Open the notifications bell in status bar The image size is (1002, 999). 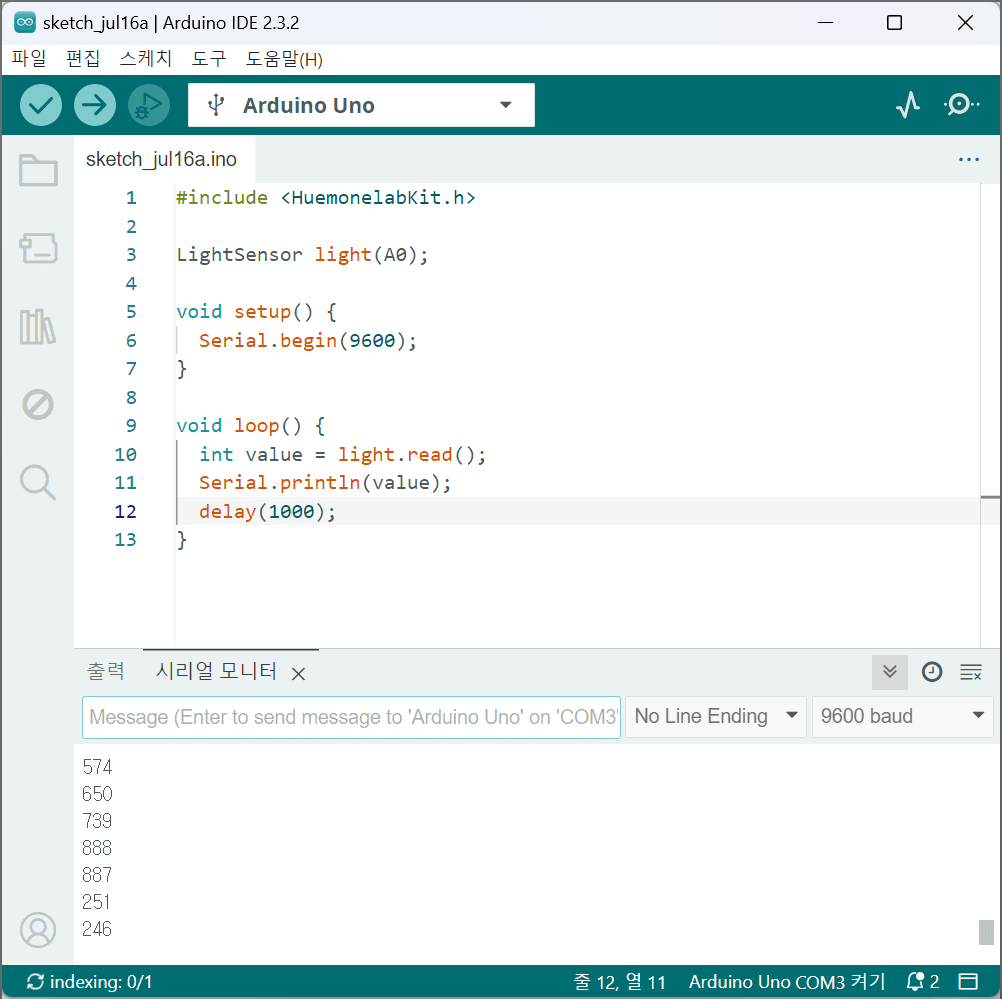922,981
